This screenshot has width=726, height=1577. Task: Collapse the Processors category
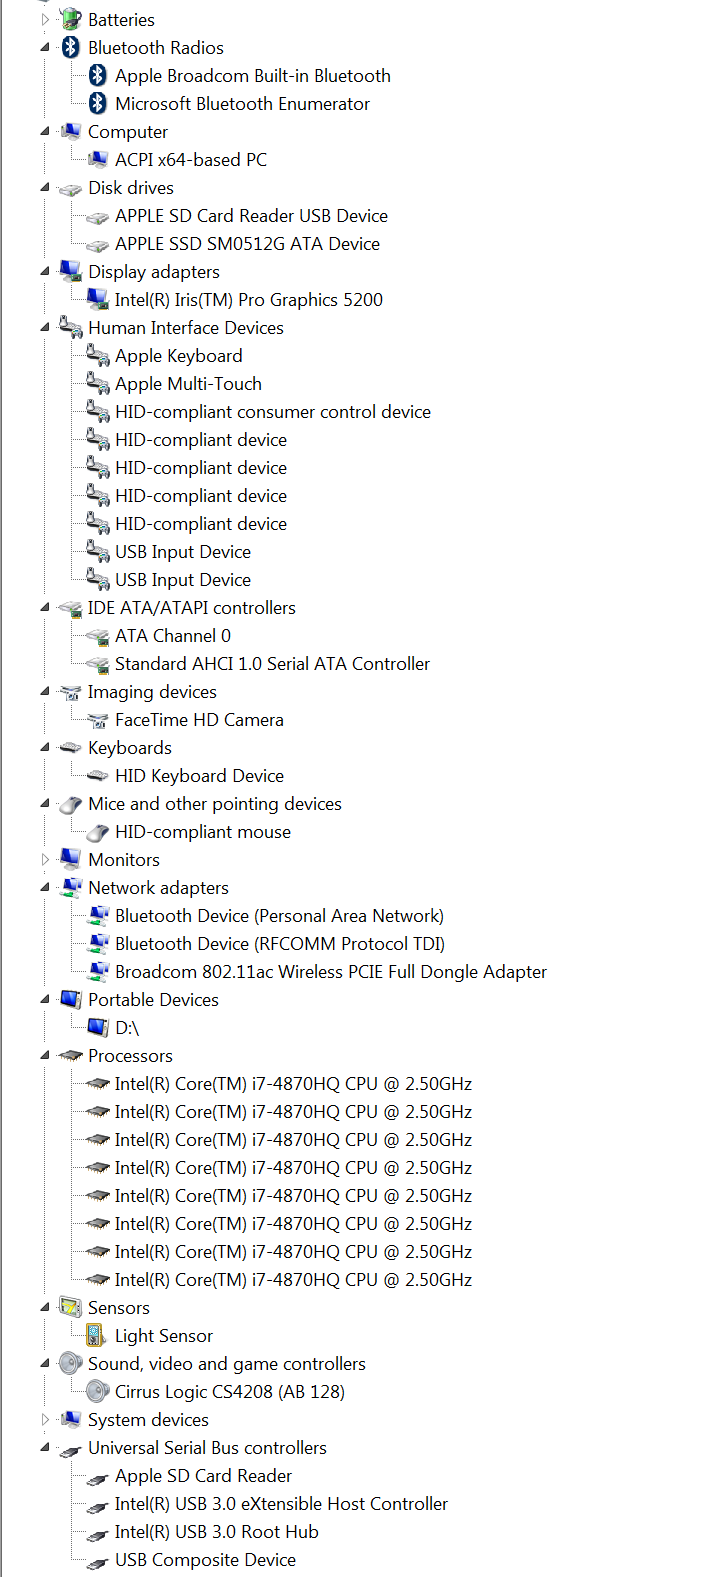point(45,1056)
